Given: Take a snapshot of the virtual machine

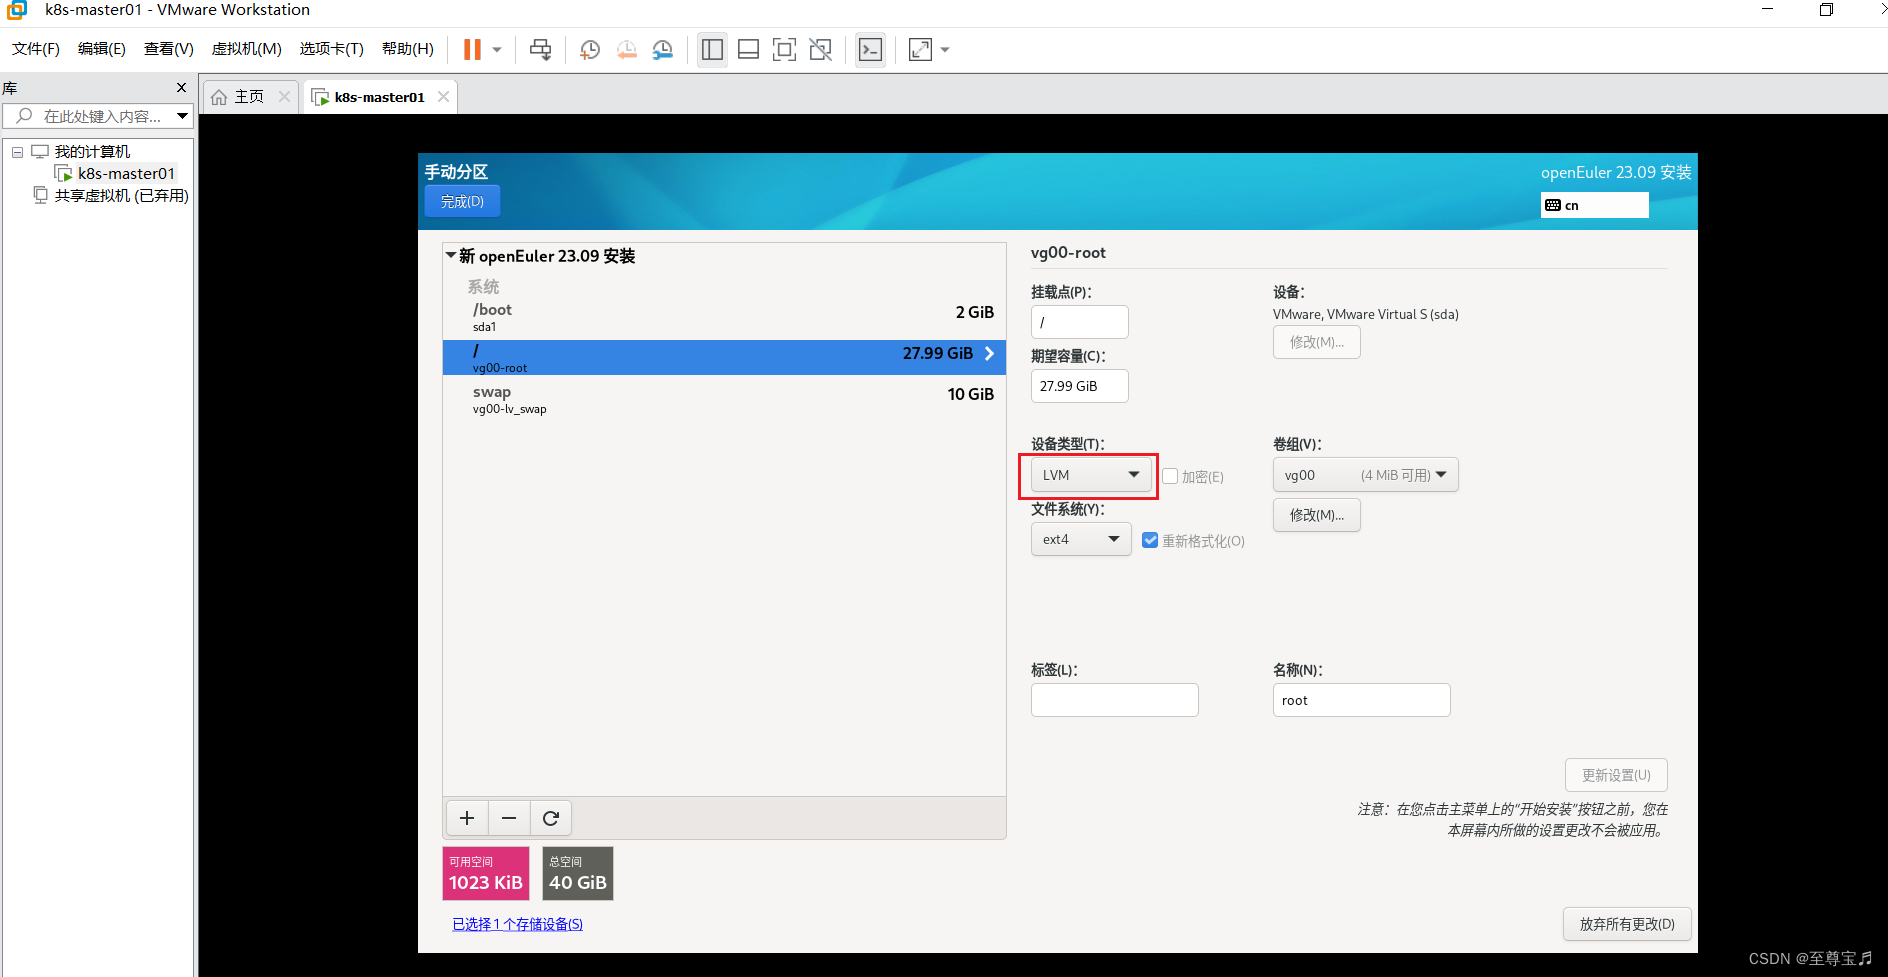Looking at the screenshot, I should (590, 48).
